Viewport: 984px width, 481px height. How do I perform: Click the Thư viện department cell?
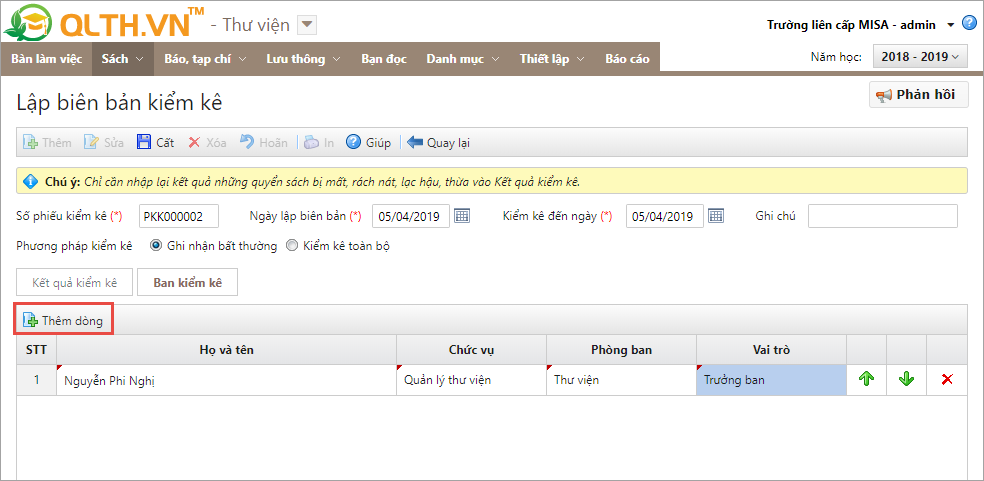pos(621,380)
